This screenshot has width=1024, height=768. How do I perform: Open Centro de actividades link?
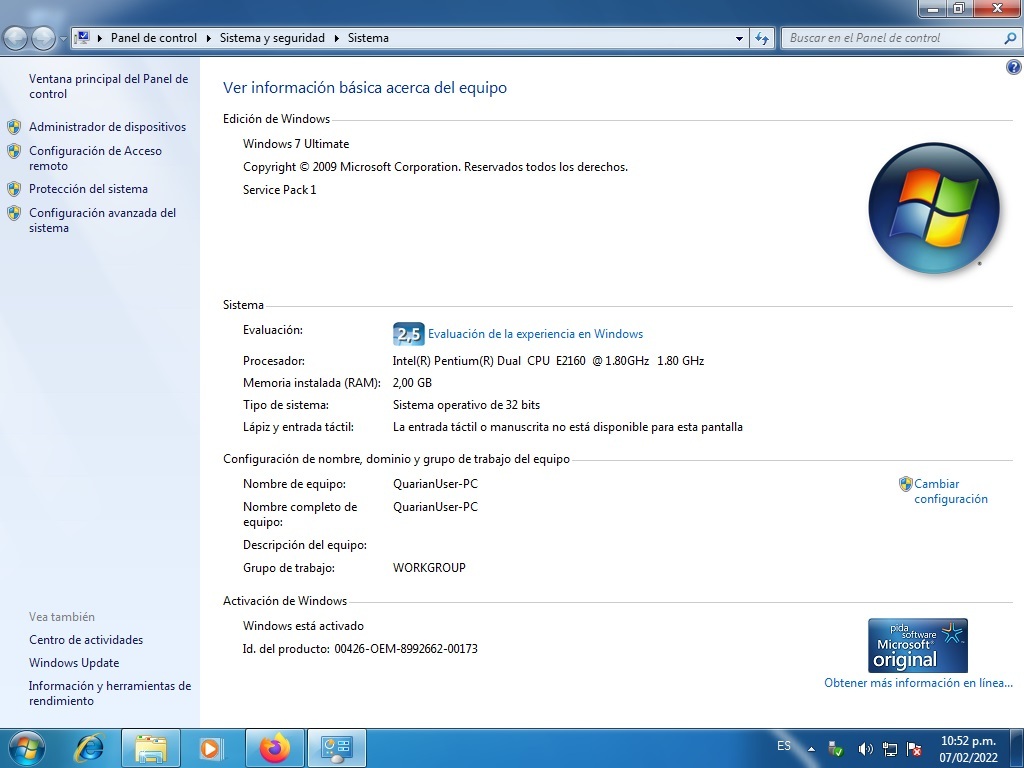click(86, 640)
